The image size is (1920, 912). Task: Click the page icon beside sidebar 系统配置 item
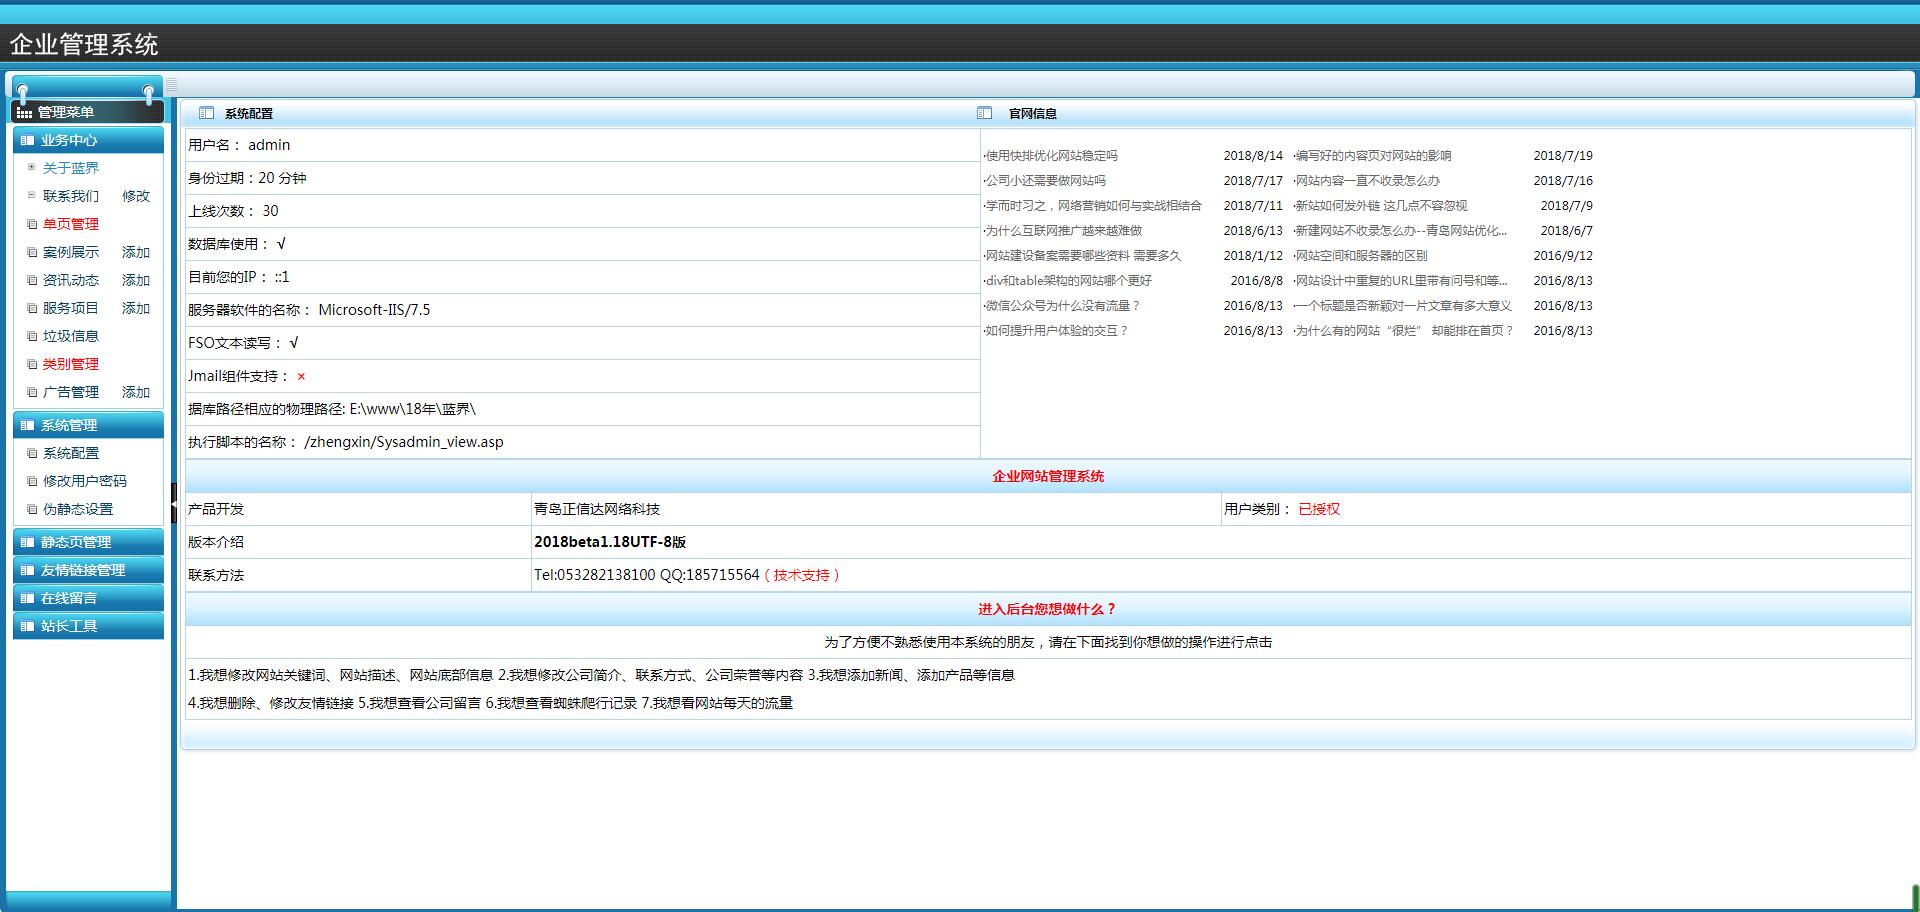[32, 453]
